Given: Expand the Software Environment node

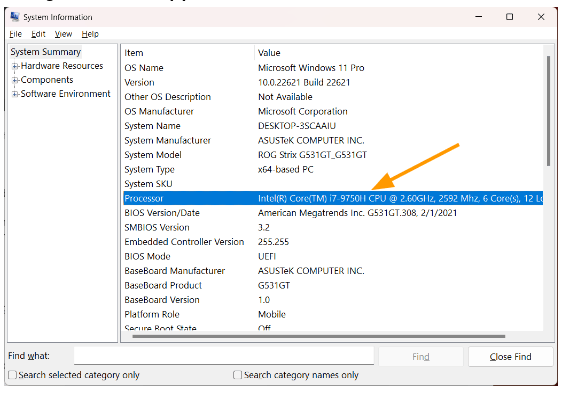Looking at the screenshot, I should [x=15, y=94].
